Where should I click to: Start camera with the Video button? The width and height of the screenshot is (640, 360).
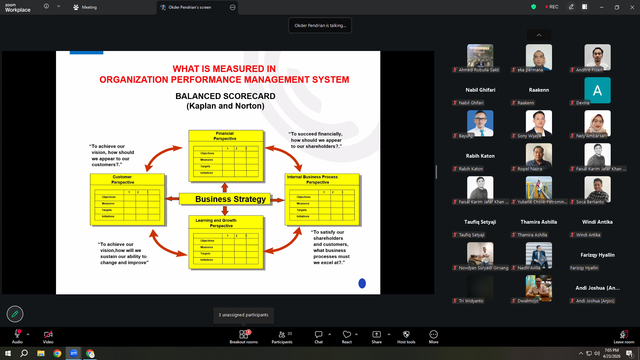tap(48, 337)
